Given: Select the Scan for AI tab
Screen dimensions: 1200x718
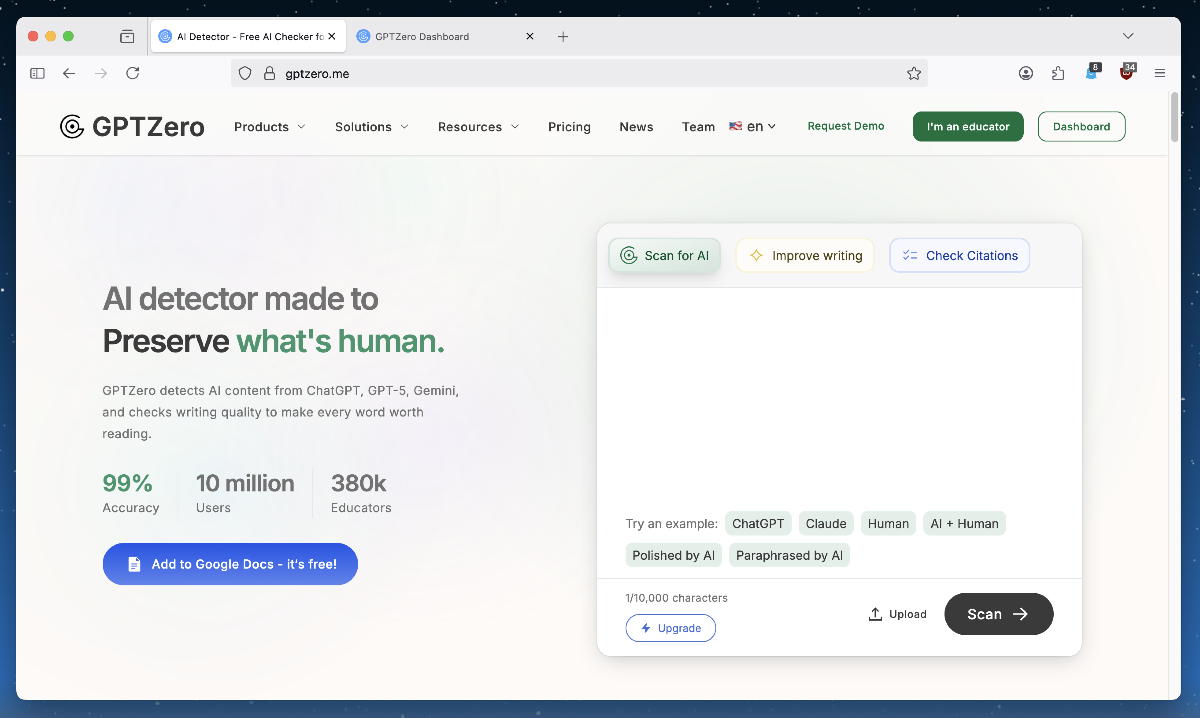Looking at the screenshot, I should 665,255.
